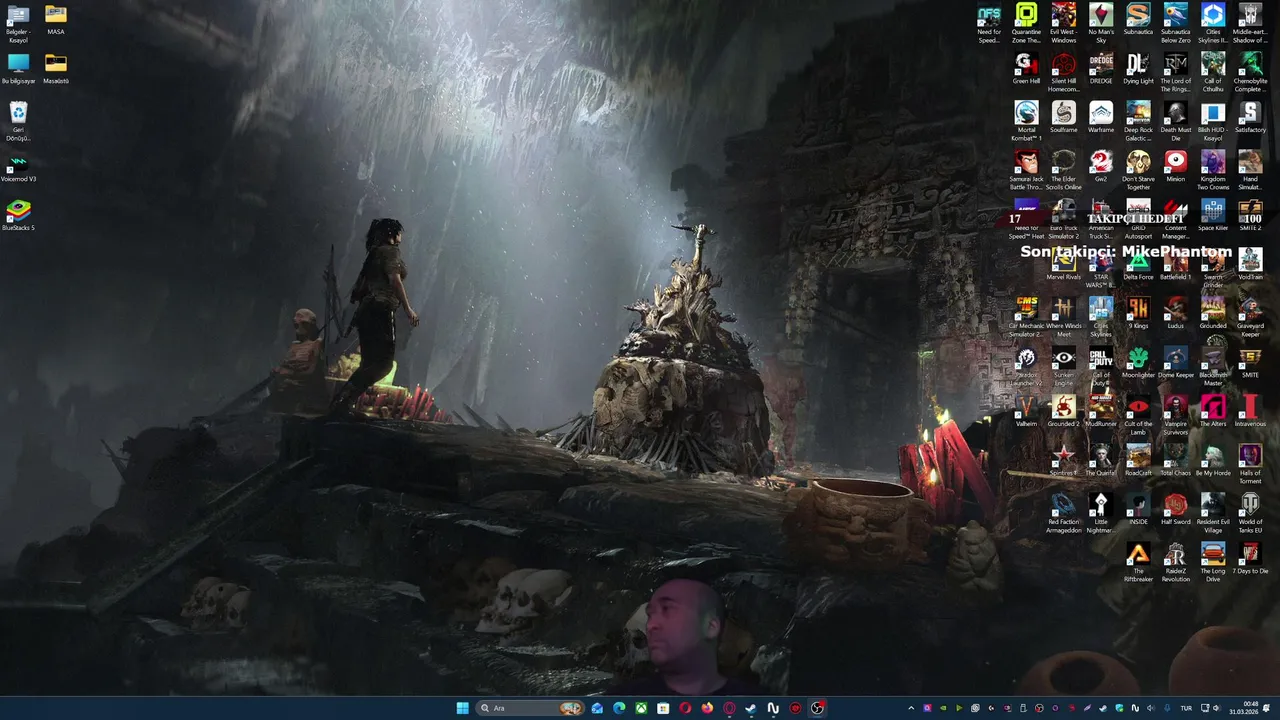Launch Mortal Kombat 1 shortcut

[1026, 120]
